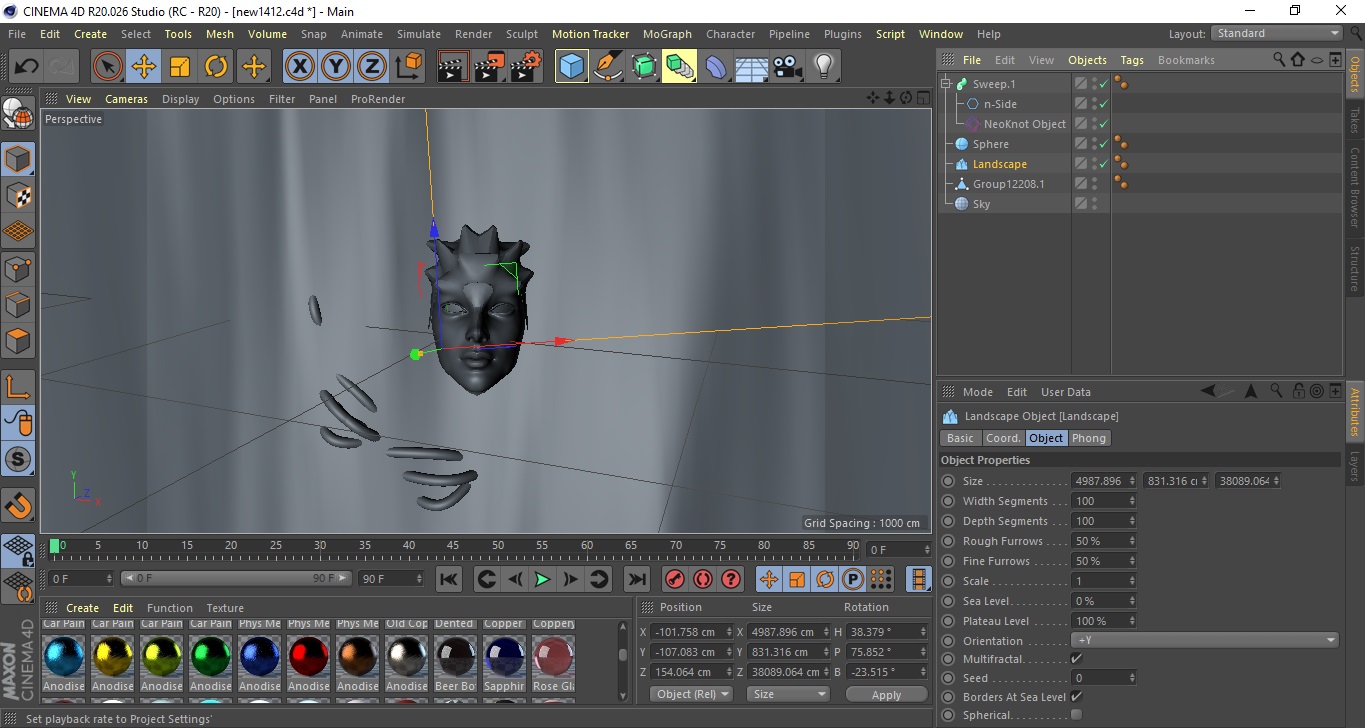
Task: Collapse the Sweep.1 tree item
Action: point(946,84)
